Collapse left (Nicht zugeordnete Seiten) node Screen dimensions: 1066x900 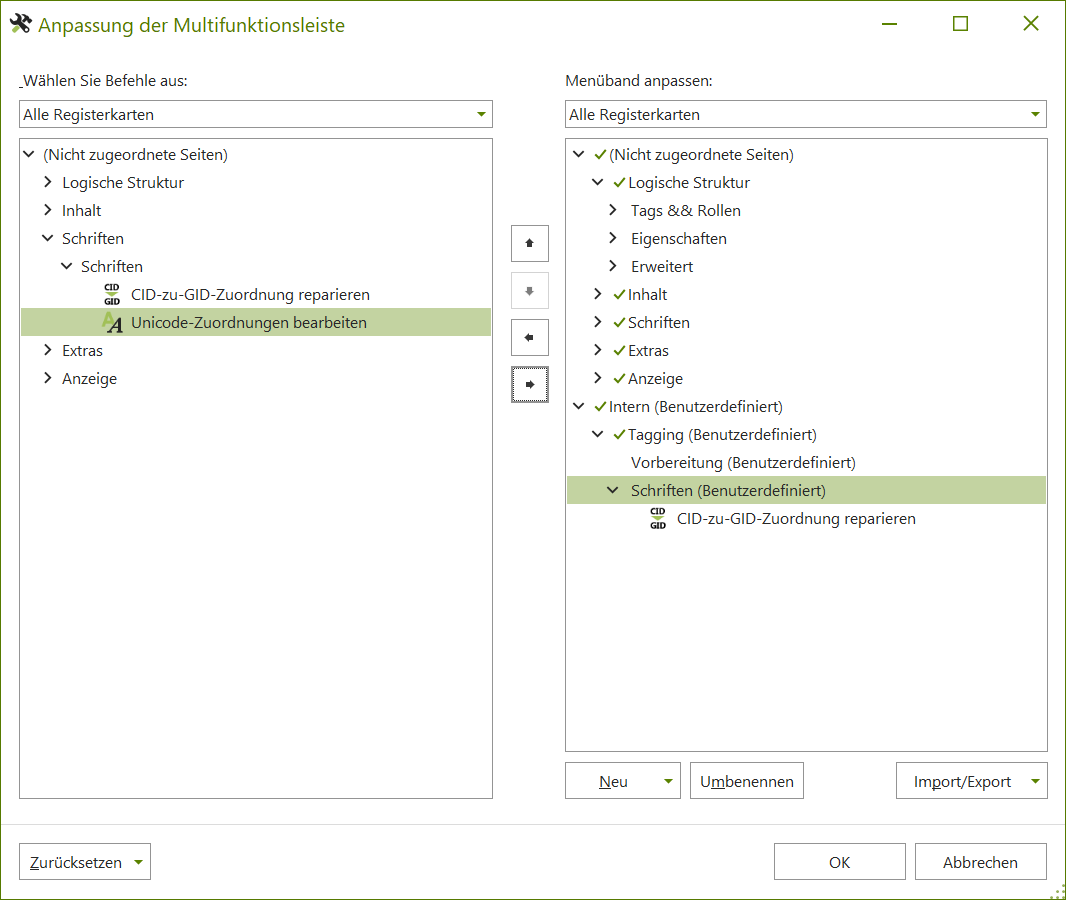29,154
